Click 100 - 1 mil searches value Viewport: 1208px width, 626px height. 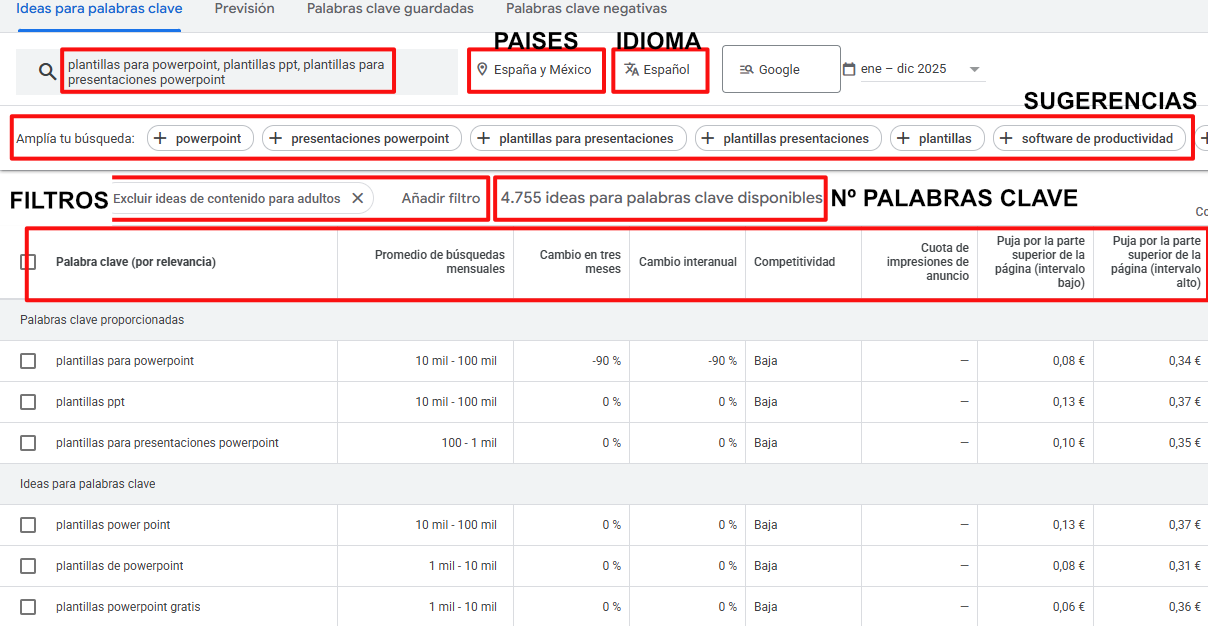click(469, 443)
